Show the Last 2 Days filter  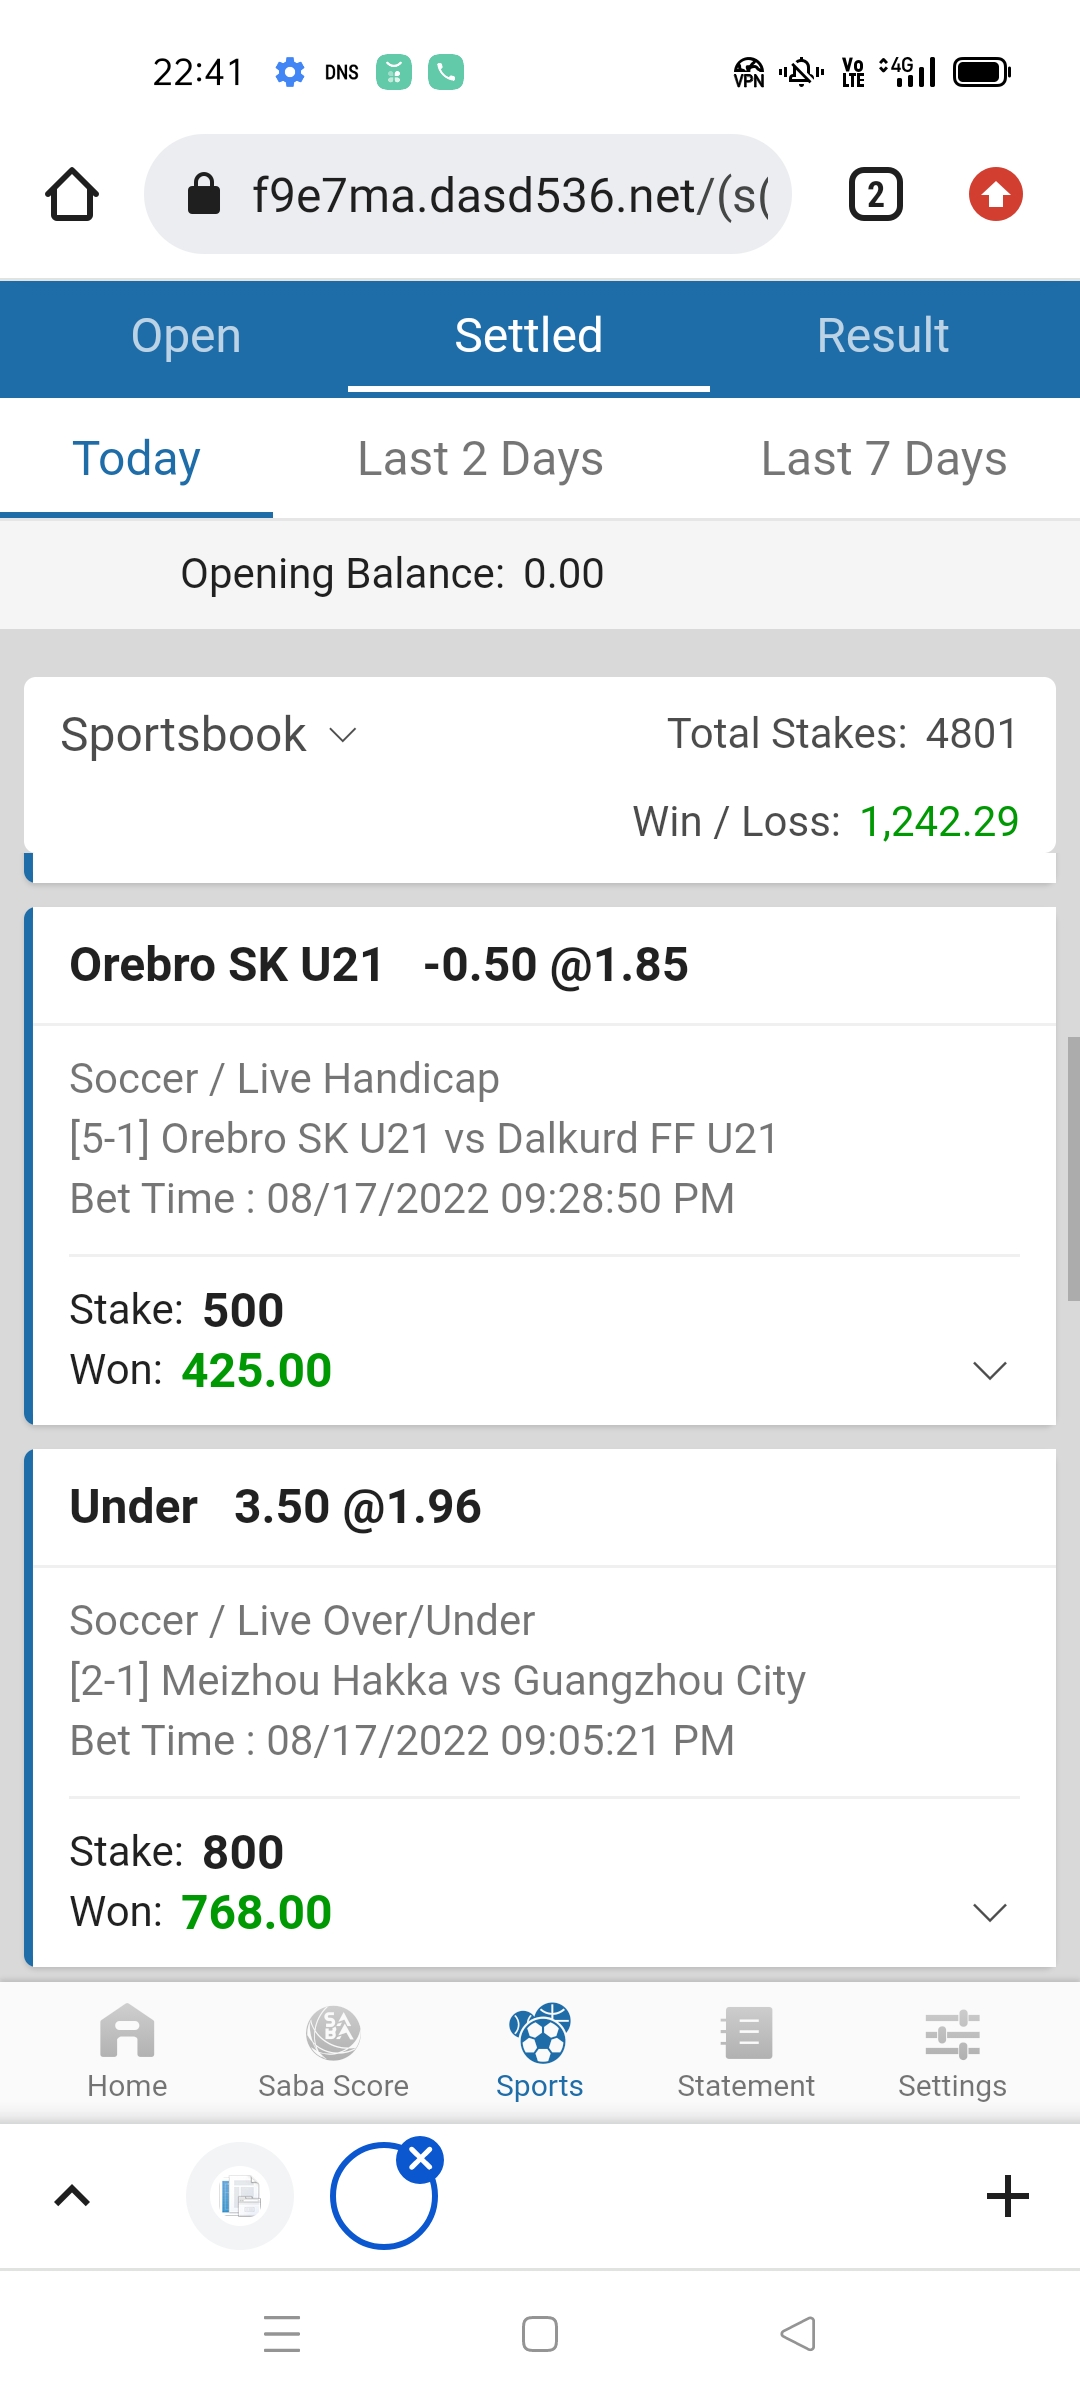tap(481, 459)
